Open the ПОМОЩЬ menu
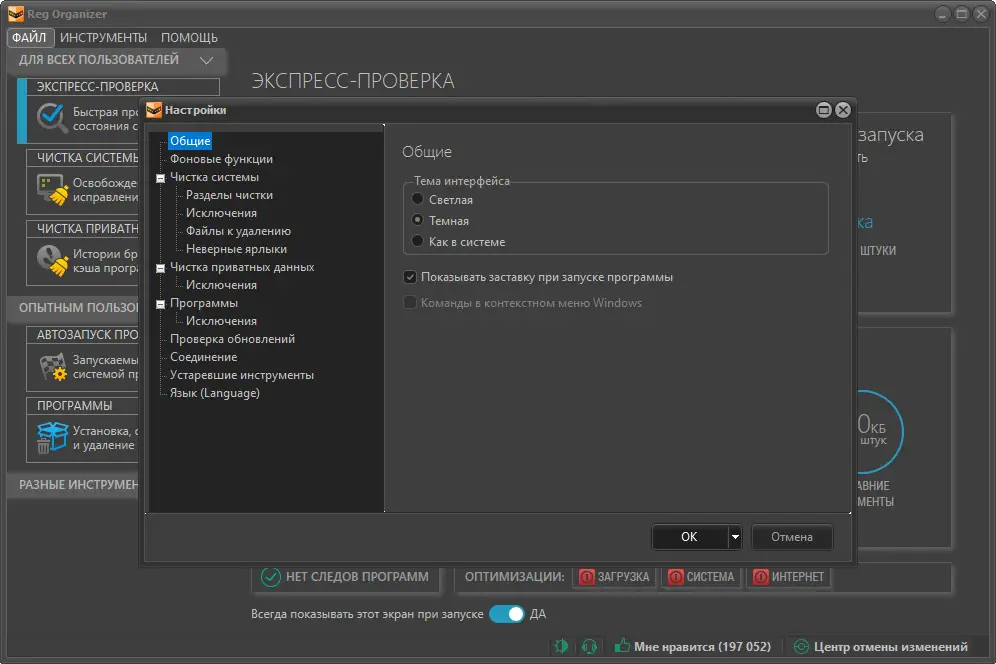 point(189,37)
